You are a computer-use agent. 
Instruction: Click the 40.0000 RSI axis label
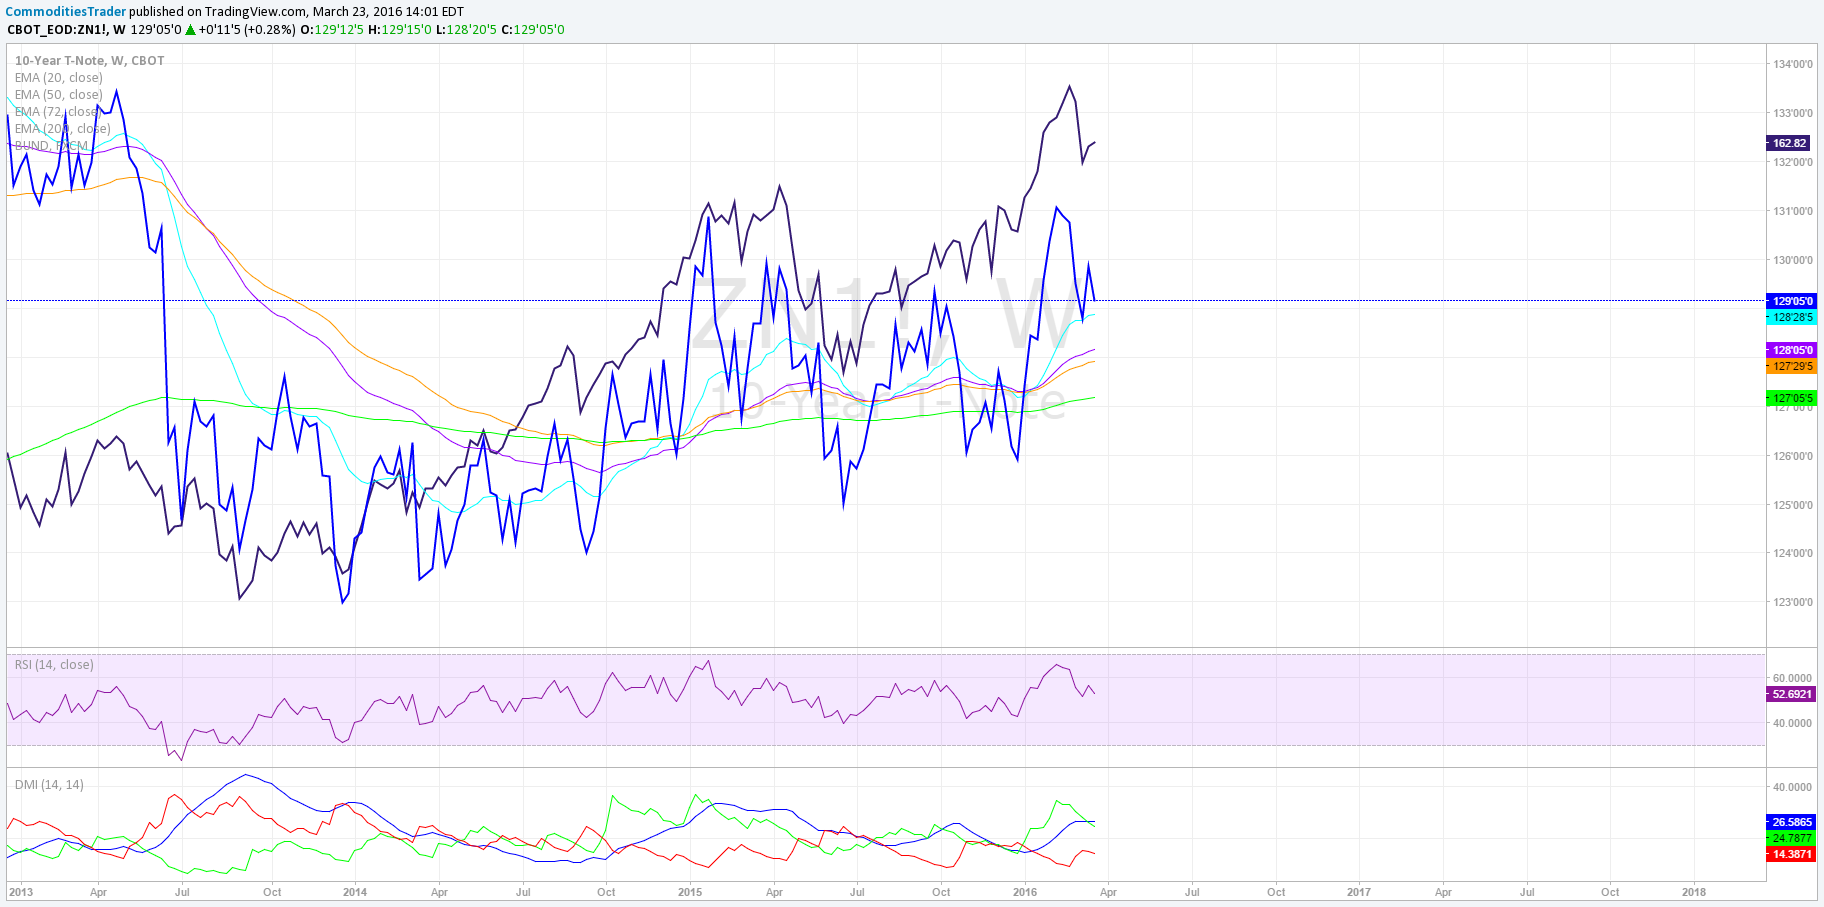click(x=1792, y=723)
